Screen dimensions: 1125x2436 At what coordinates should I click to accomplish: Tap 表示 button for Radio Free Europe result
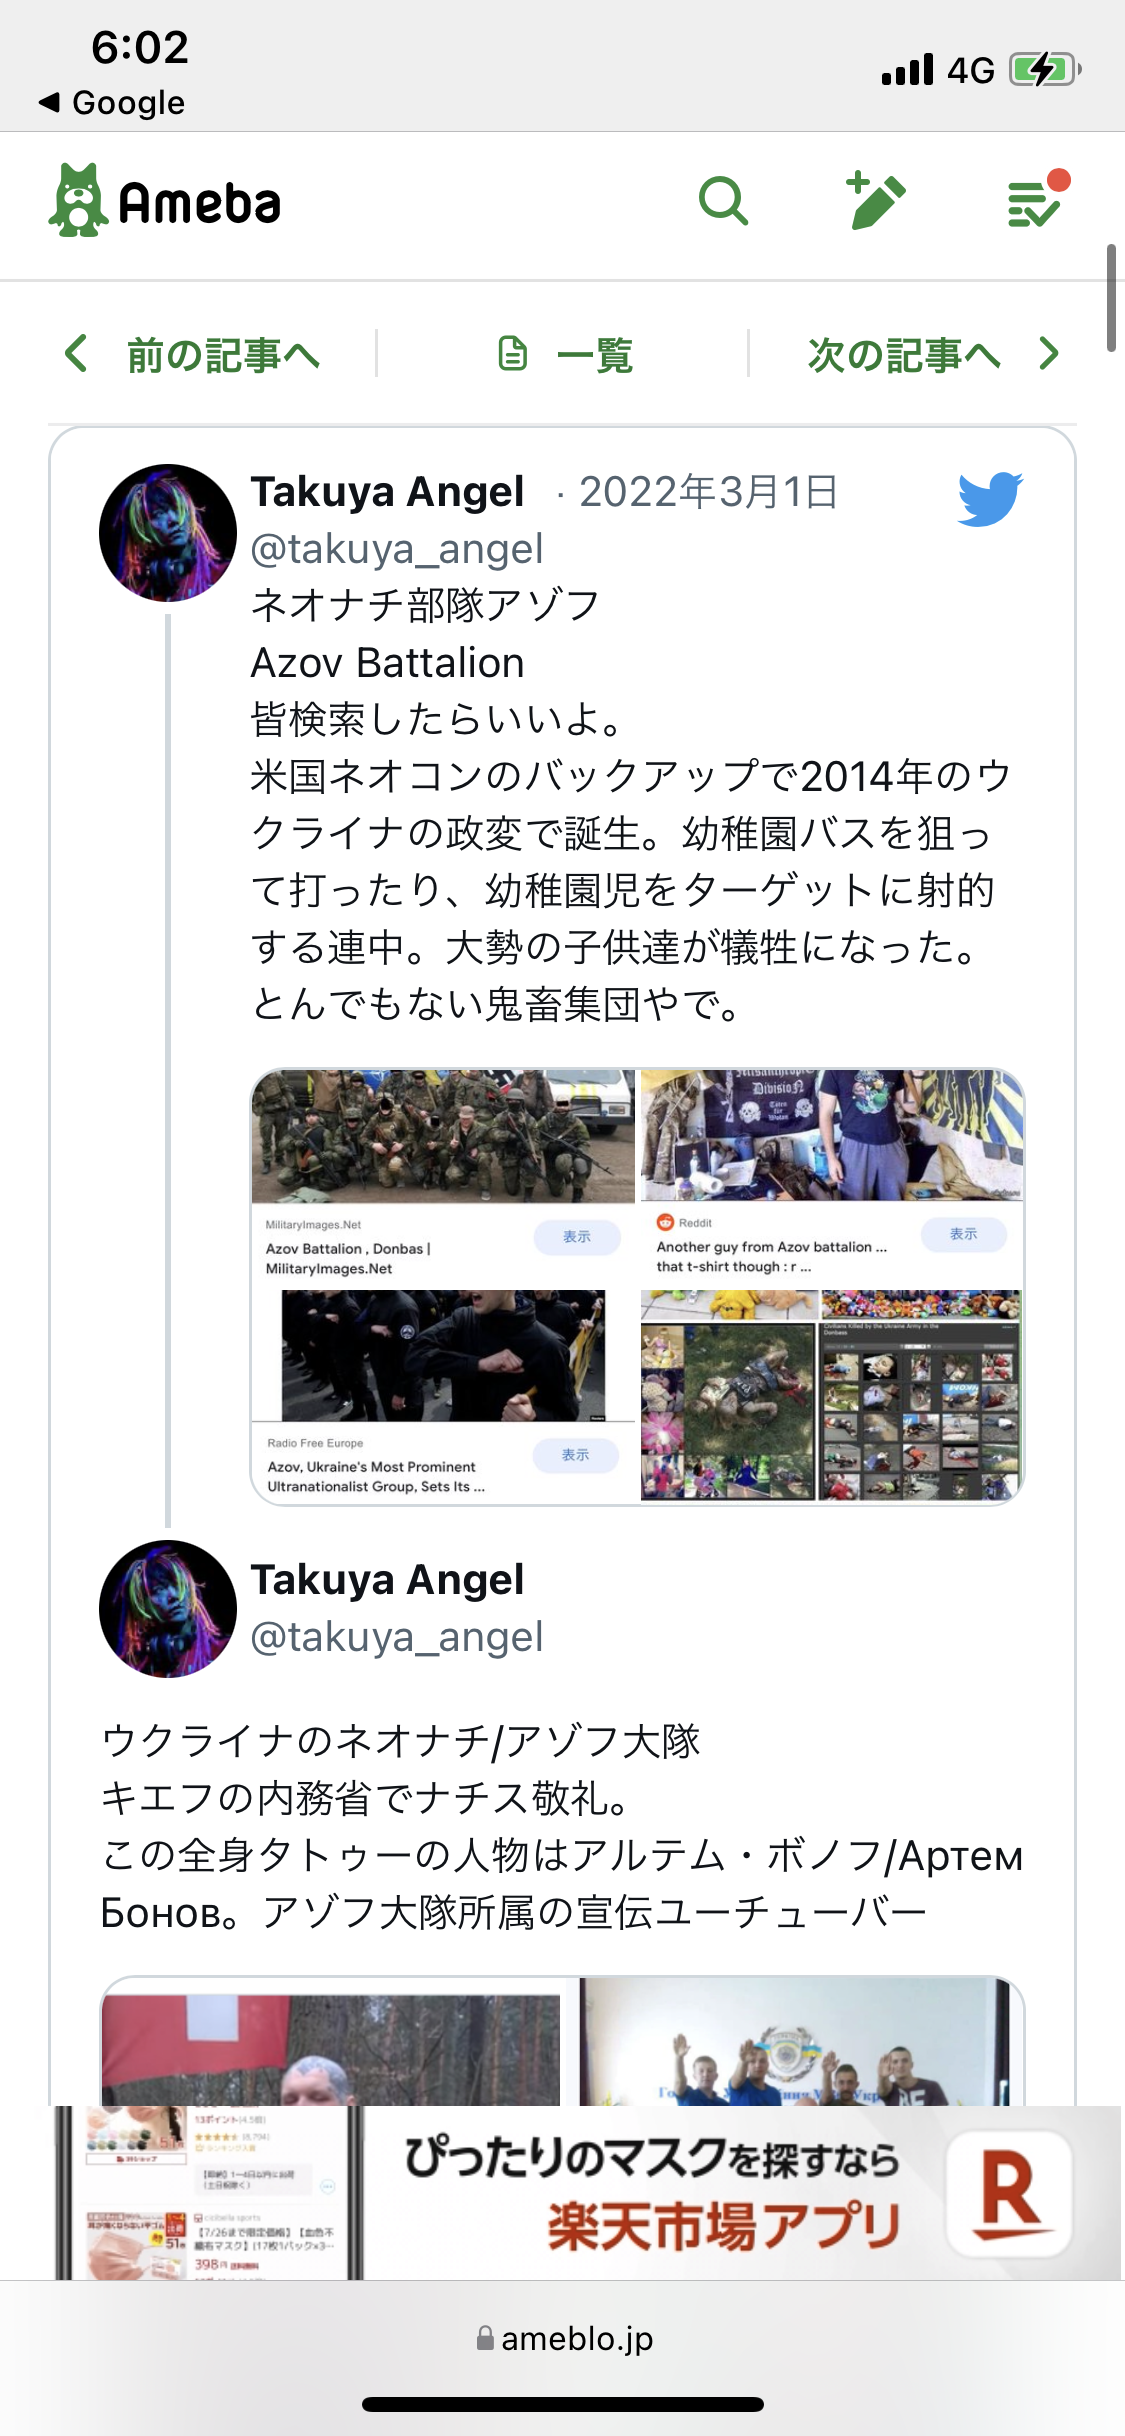pyautogui.click(x=575, y=1455)
